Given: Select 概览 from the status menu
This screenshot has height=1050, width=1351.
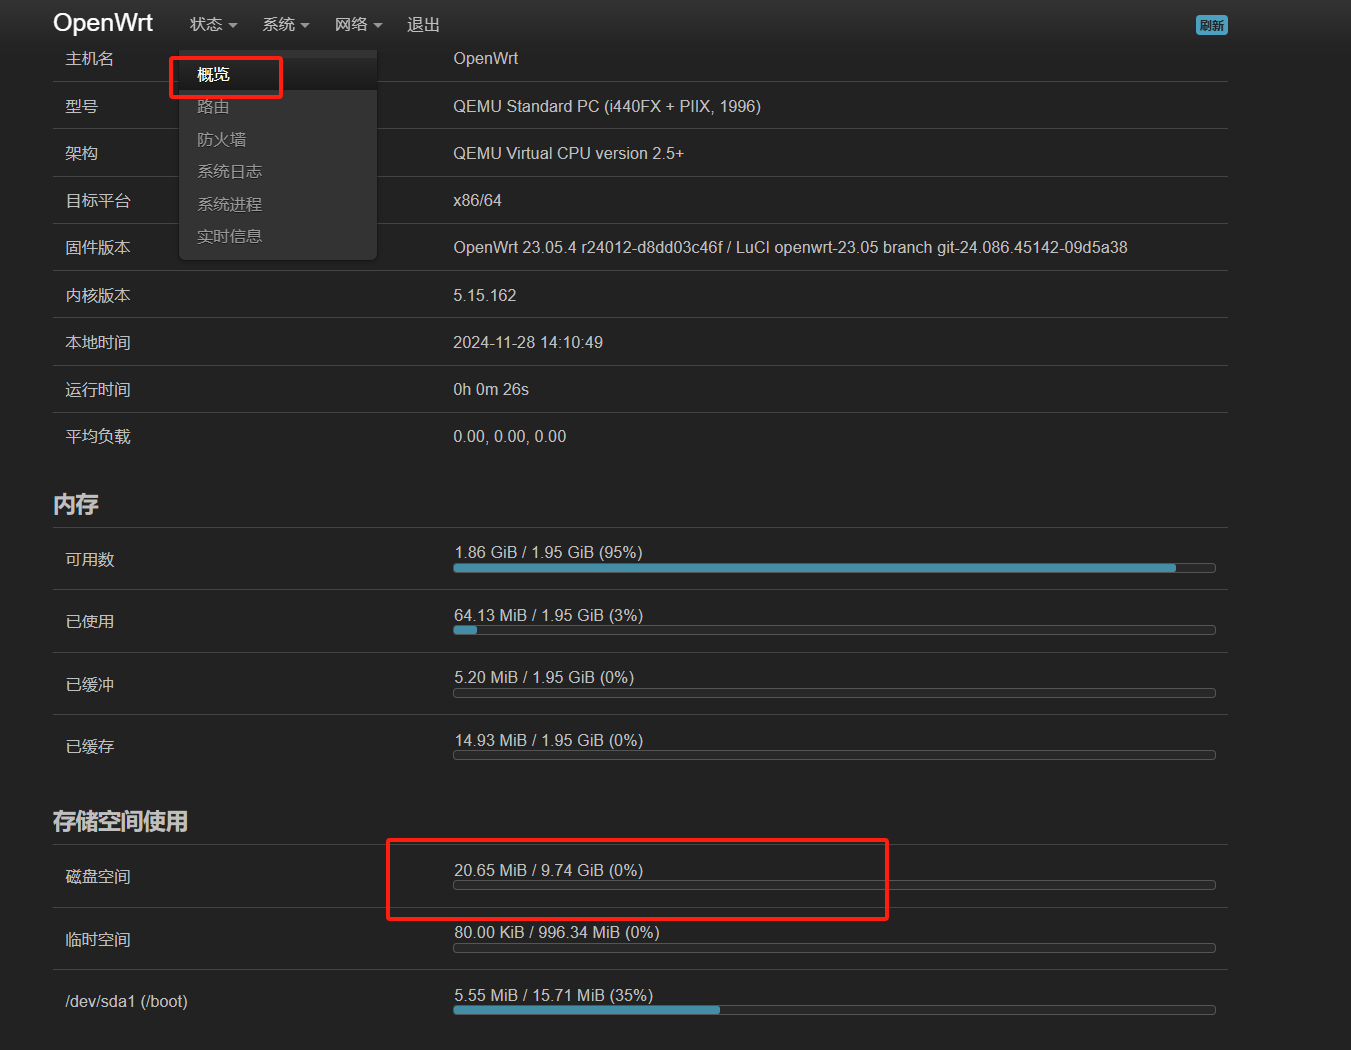Looking at the screenshot, I should pyautogui.click(x=278, y=74).
